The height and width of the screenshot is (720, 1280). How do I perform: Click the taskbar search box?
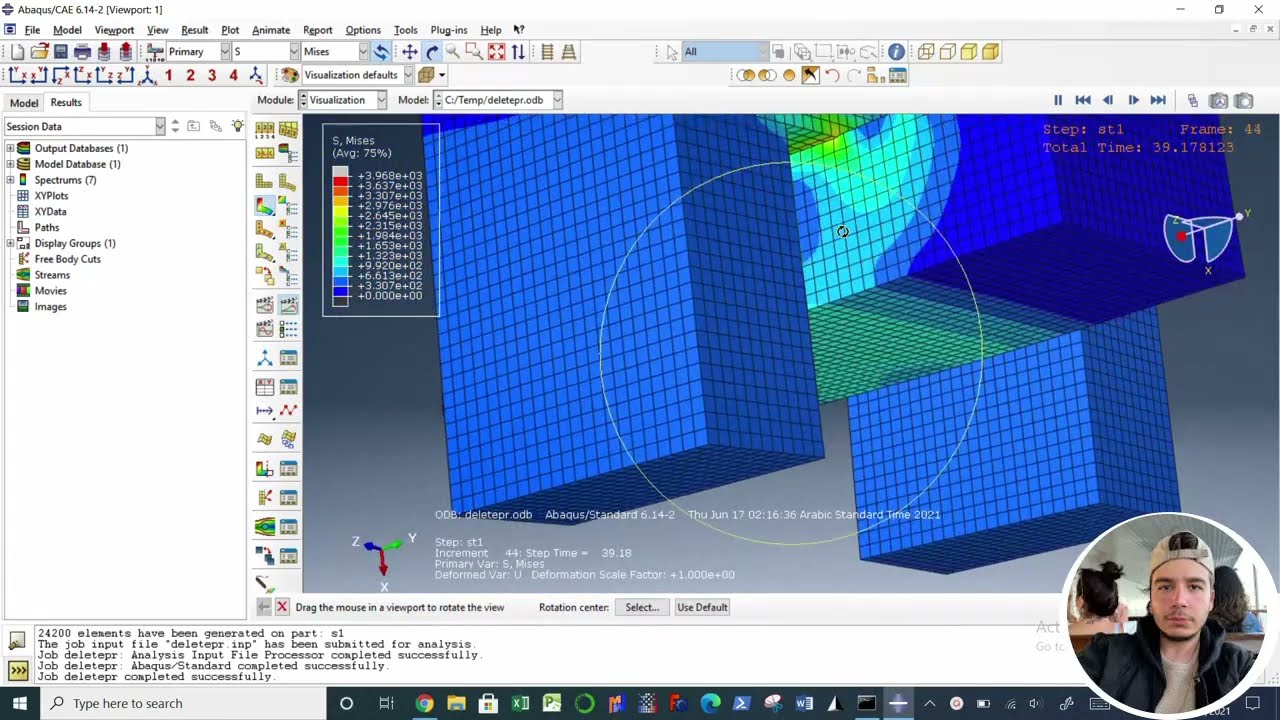tap(182, 703)
